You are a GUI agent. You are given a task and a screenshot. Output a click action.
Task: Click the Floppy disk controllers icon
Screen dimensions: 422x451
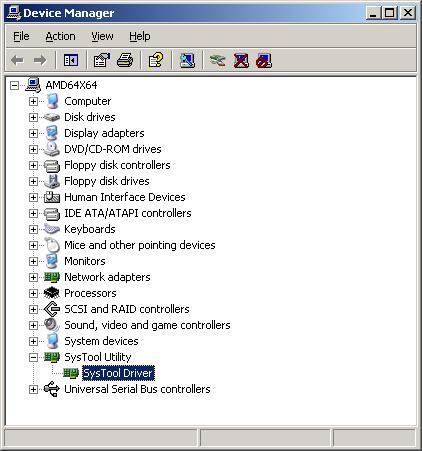click(52, 165)
